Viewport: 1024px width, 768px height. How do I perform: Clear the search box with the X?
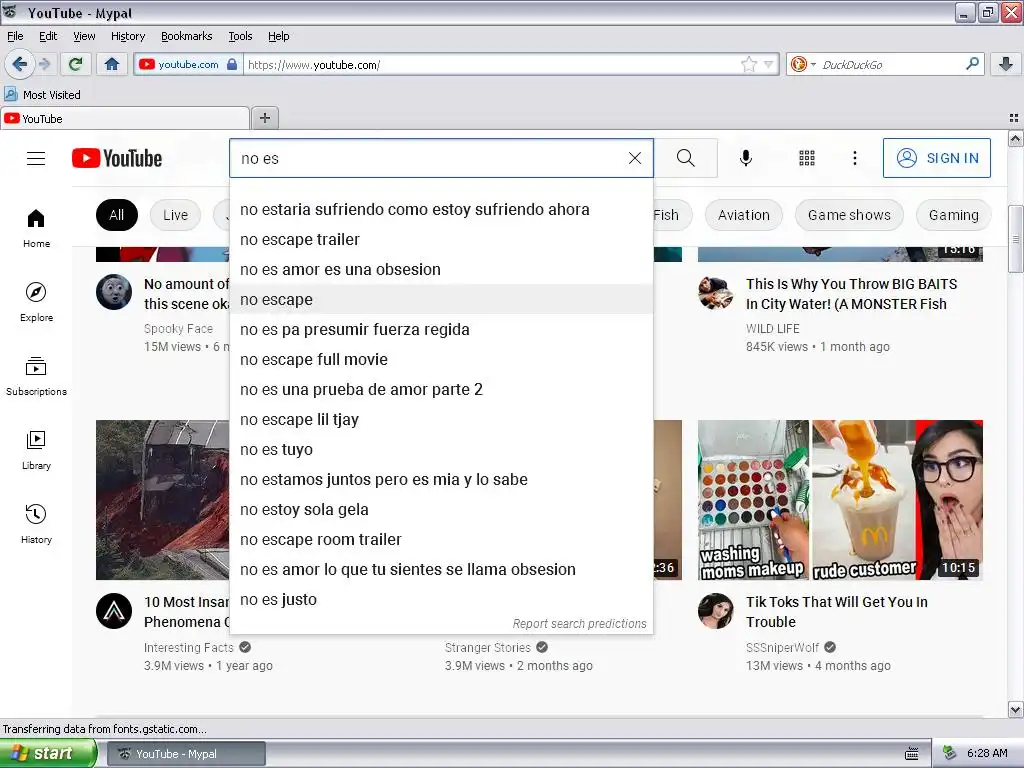(x=635, y=158)
